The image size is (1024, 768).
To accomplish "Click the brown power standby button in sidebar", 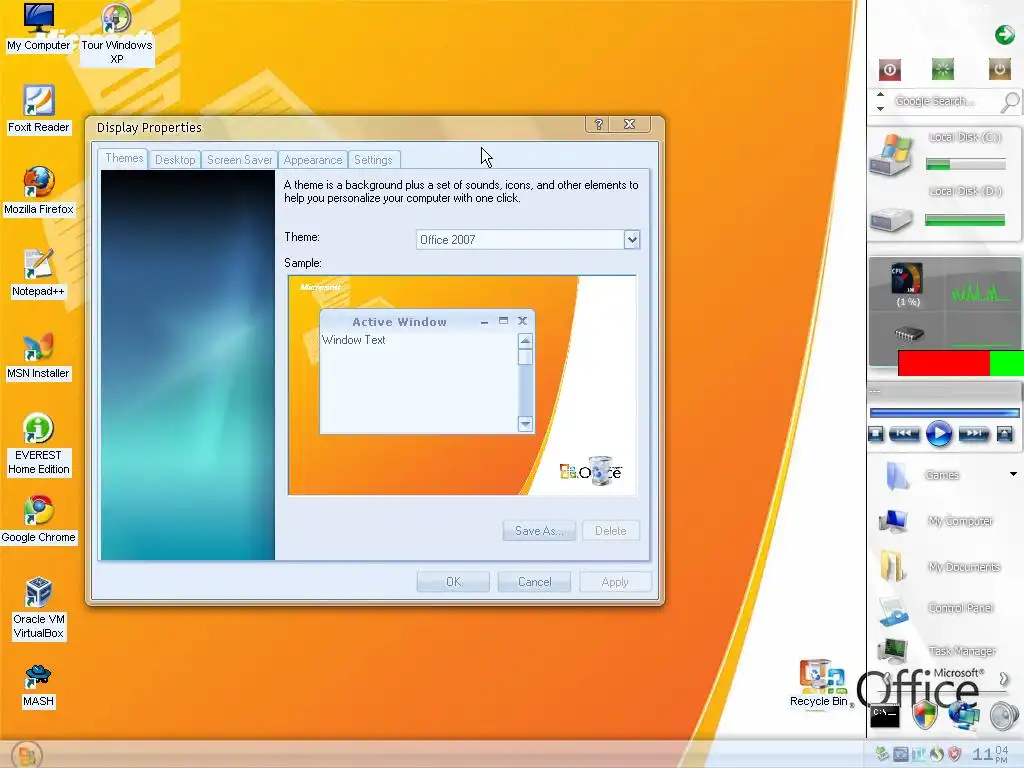I will pyautogui.click(x=999, y=69).
